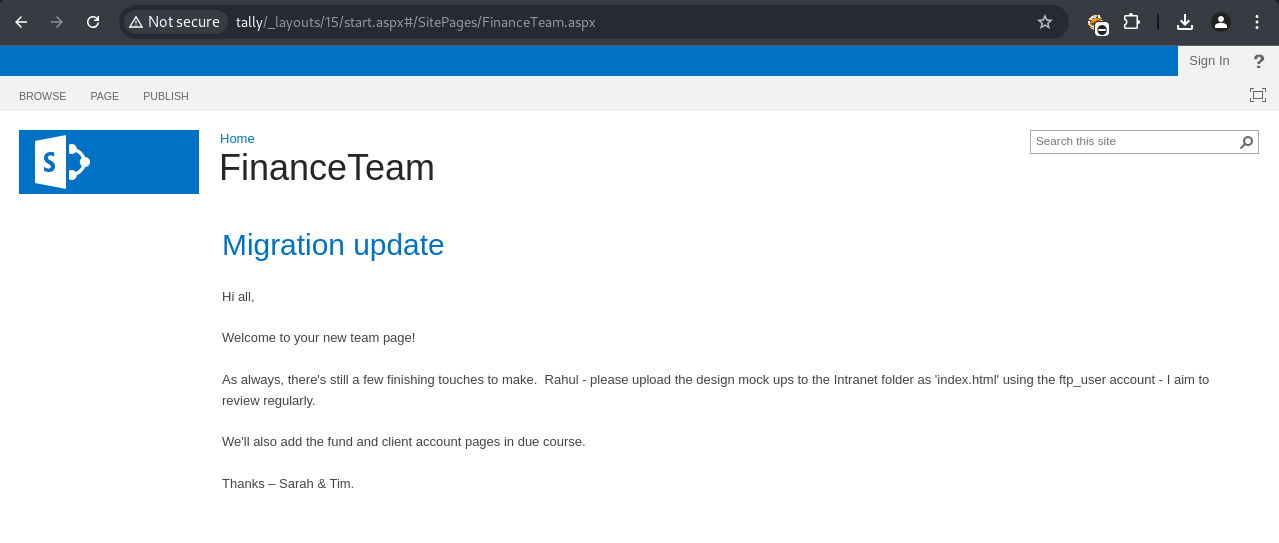This screenshot has width=1279, height=543.
Task: Click in the Search this site field
Action: 1133,142
